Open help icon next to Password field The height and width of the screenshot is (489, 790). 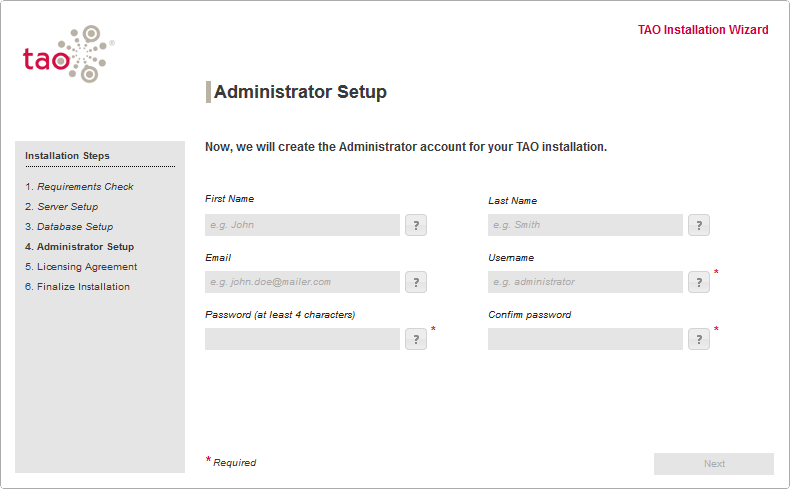pyautogui.click(x=416, y=339)
